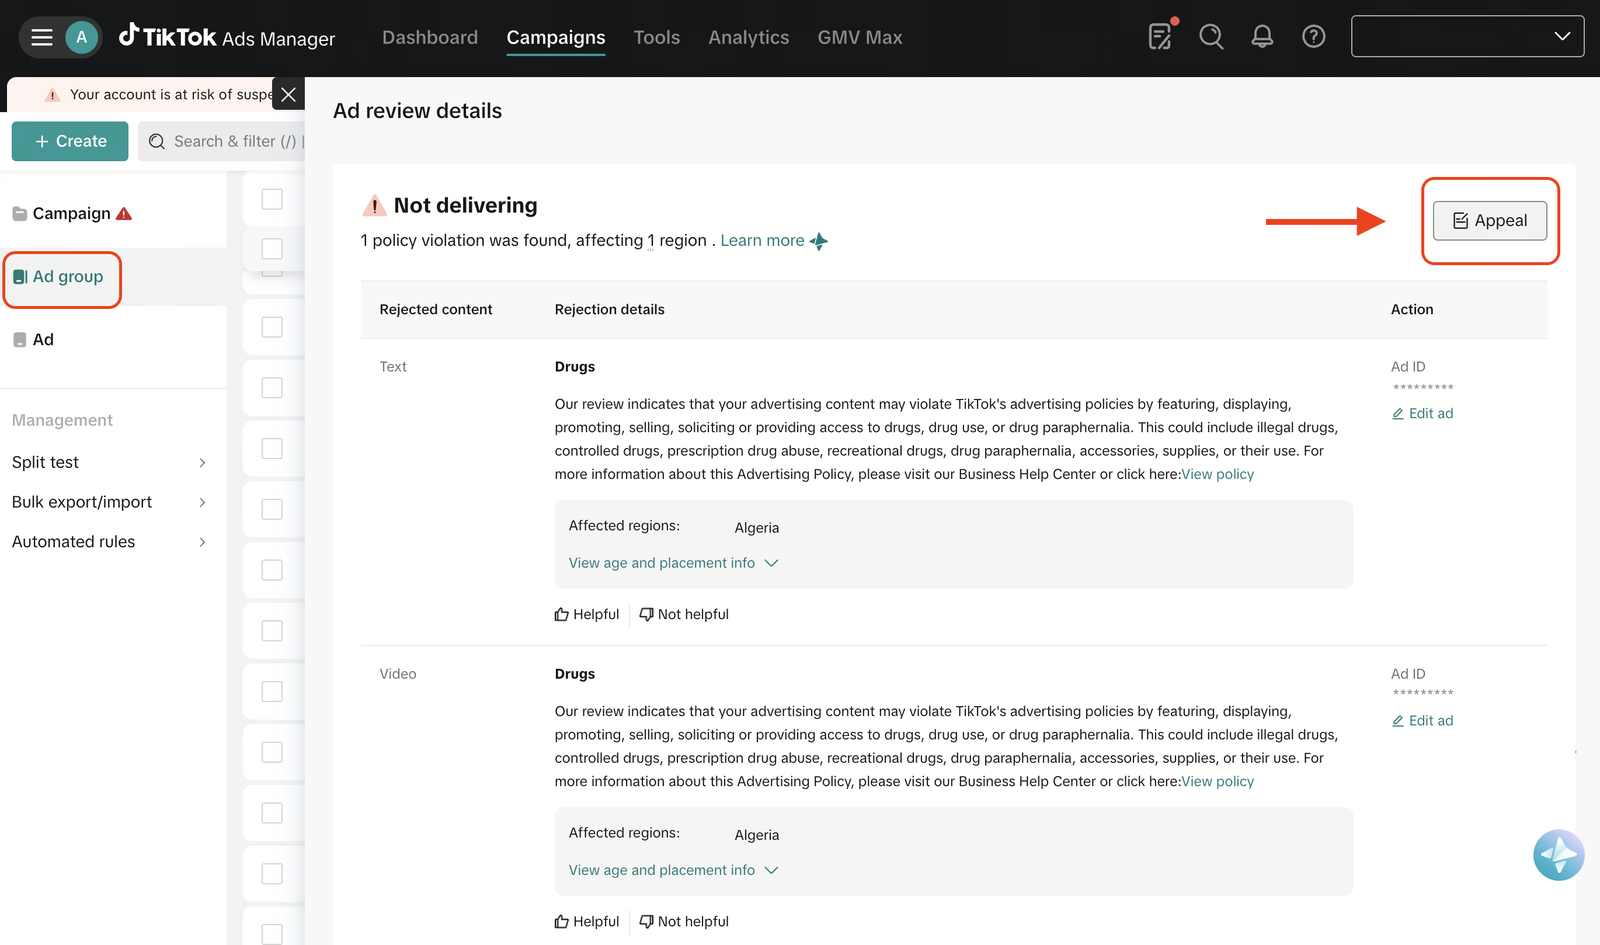This screenshot has height=945, width=1600.
Task: Expand the account selector dropdown
Action: (1467, 37)
